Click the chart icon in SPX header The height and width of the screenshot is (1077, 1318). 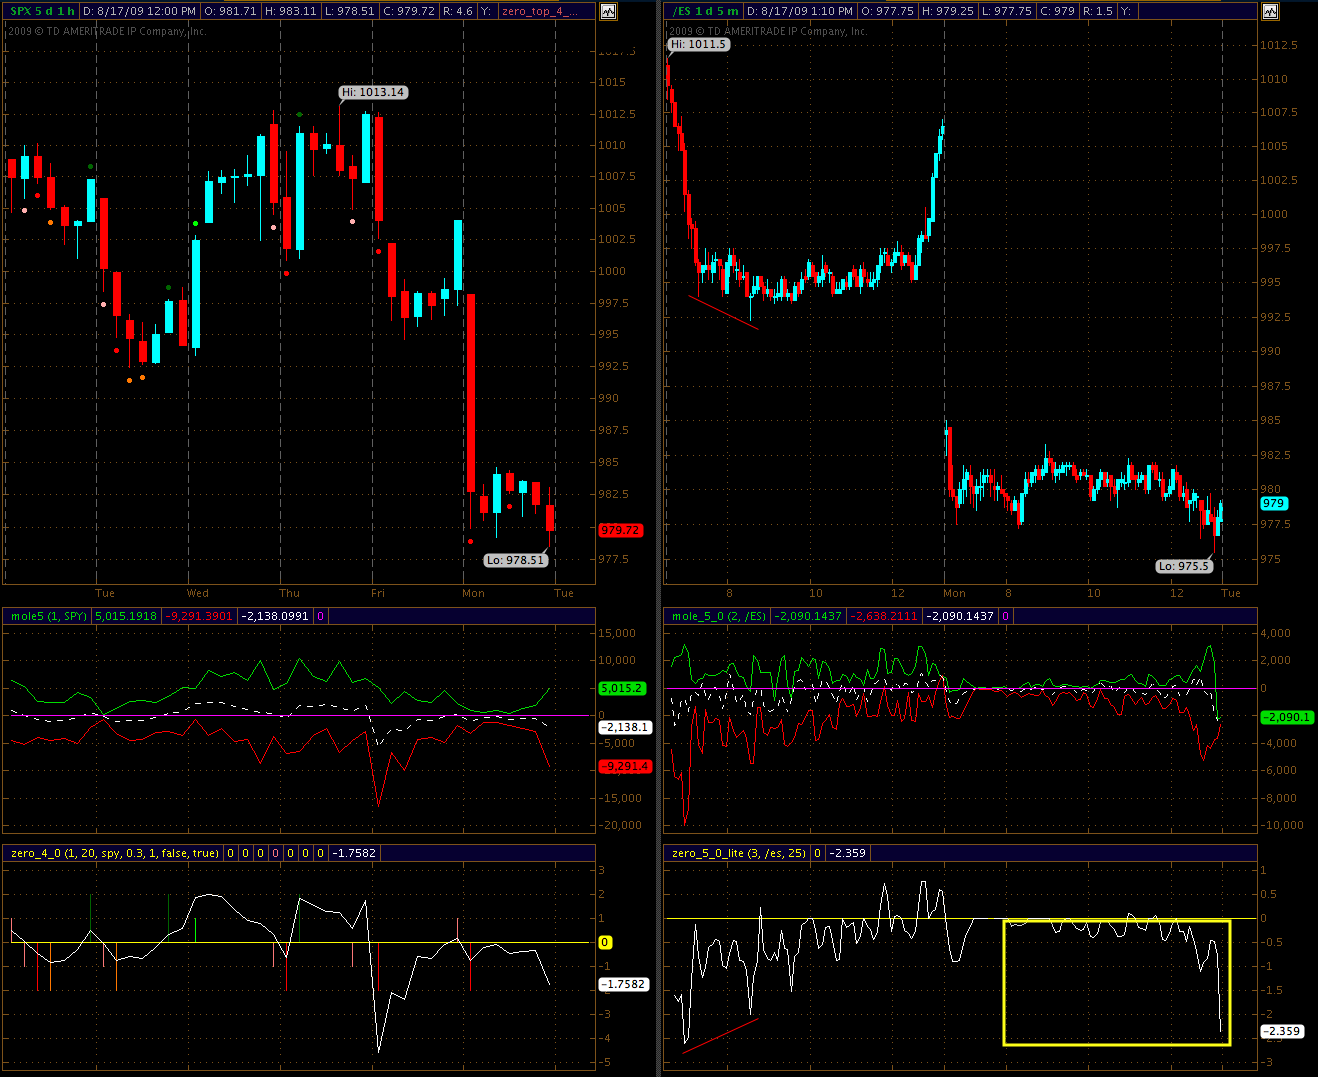(x=608, y=11)
